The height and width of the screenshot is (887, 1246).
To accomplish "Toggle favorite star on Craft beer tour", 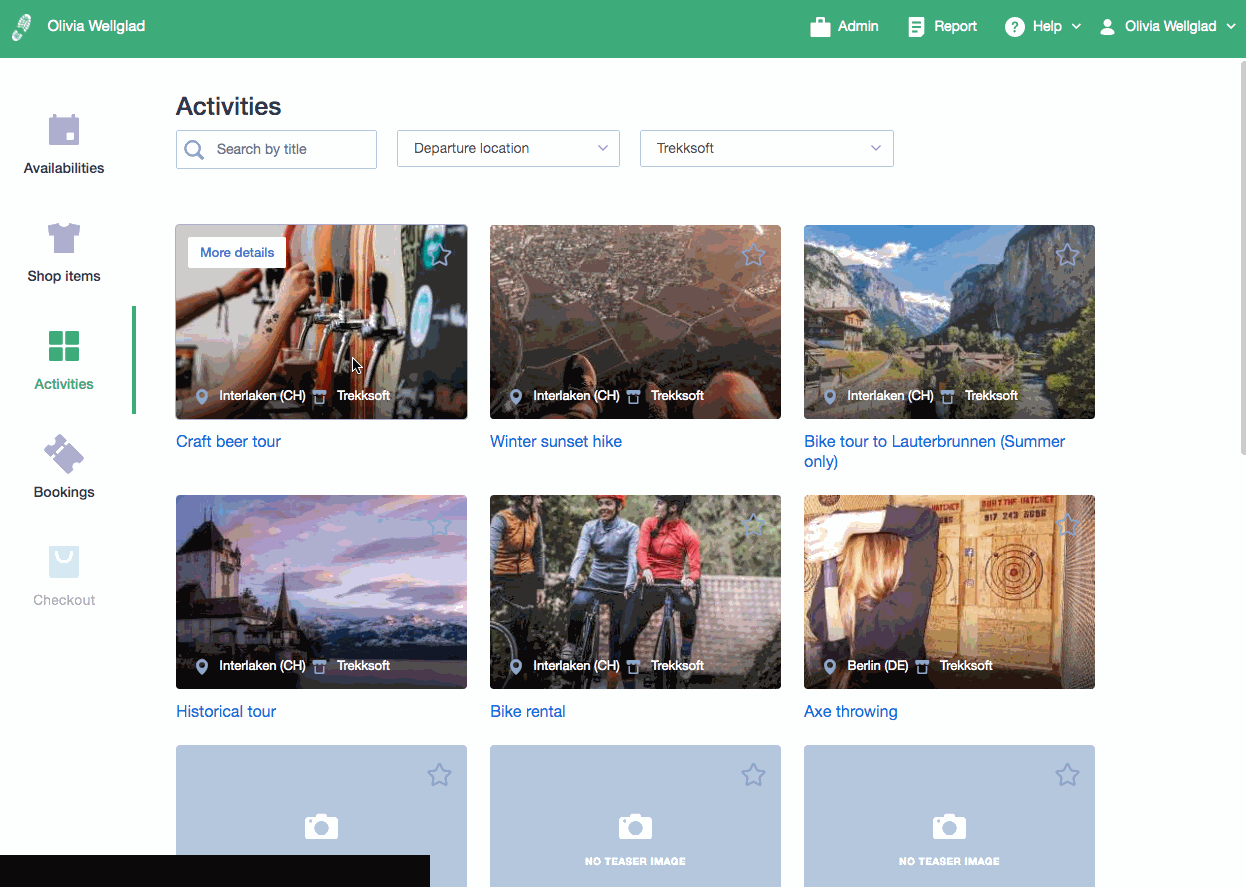I will tap(439, 255).
